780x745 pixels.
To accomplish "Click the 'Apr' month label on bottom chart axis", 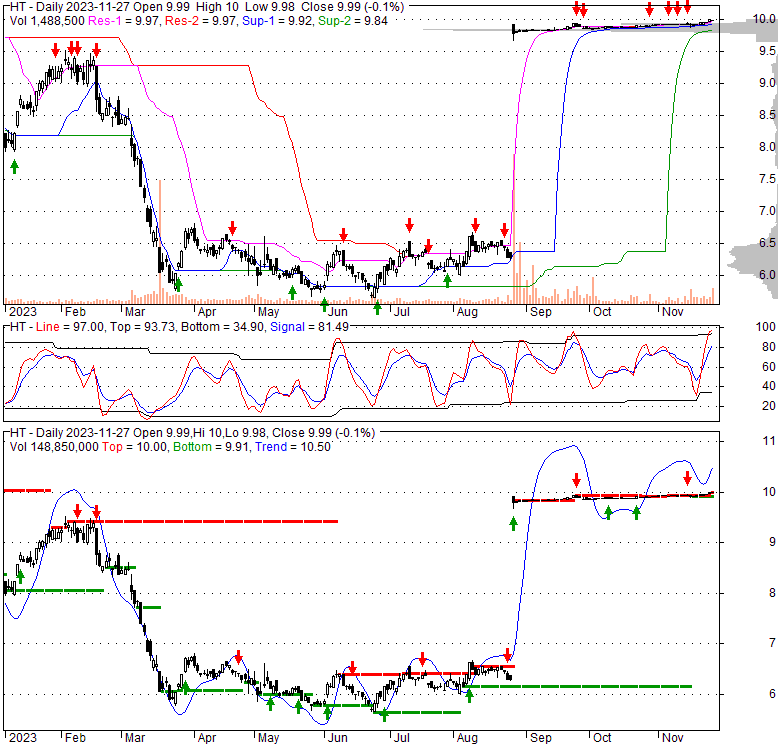I will click(206, 738).
